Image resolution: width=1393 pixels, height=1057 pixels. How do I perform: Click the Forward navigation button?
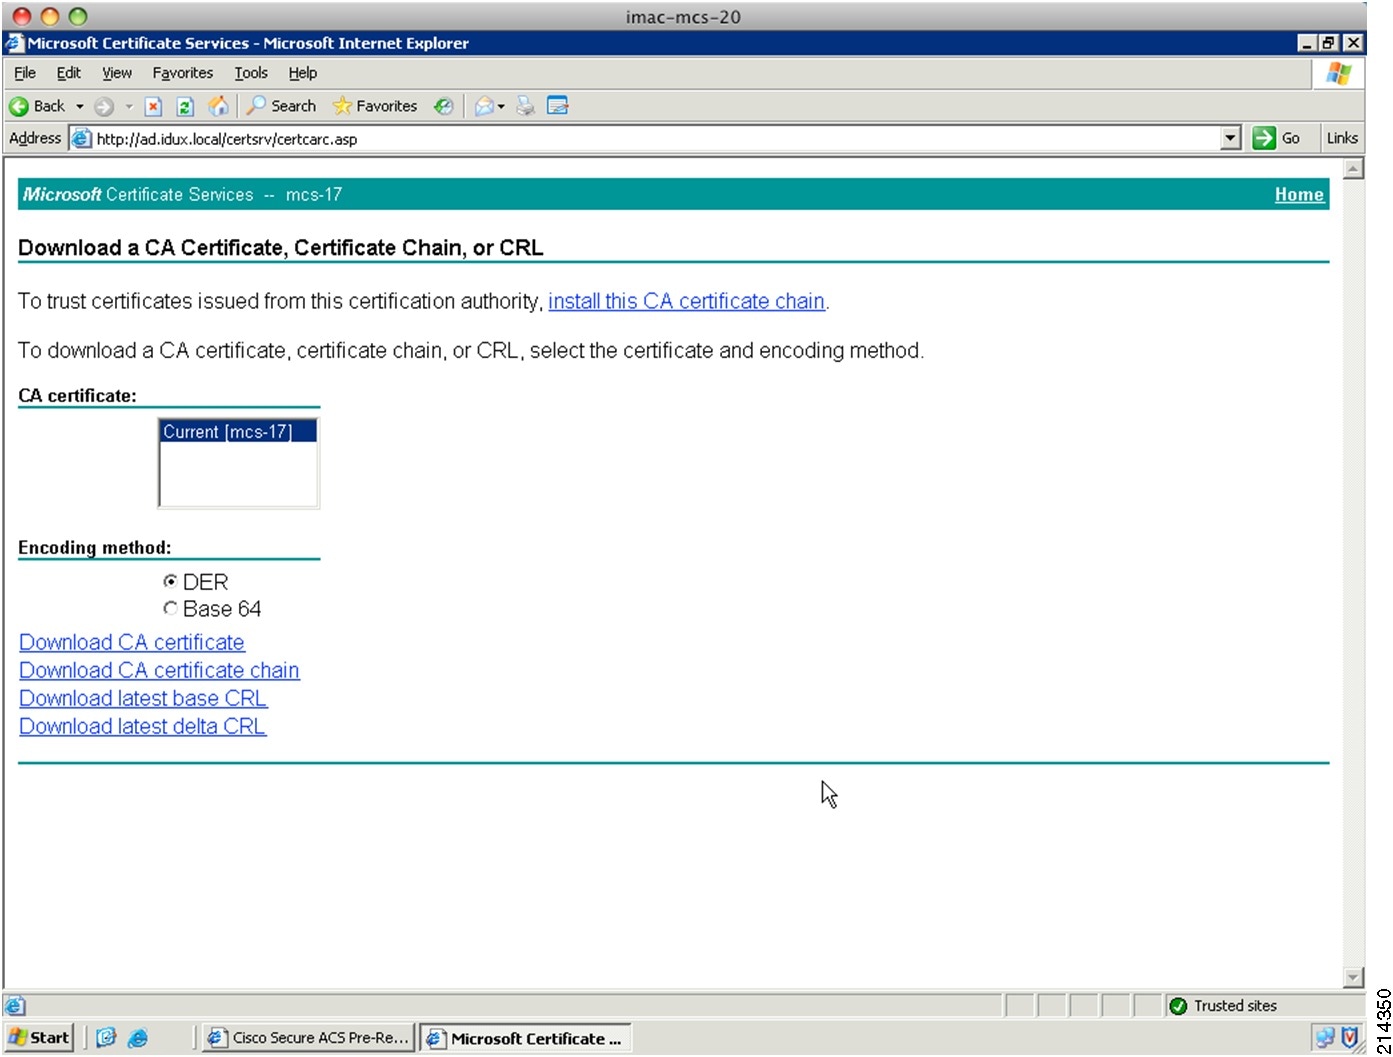click(x=104, y=106)
